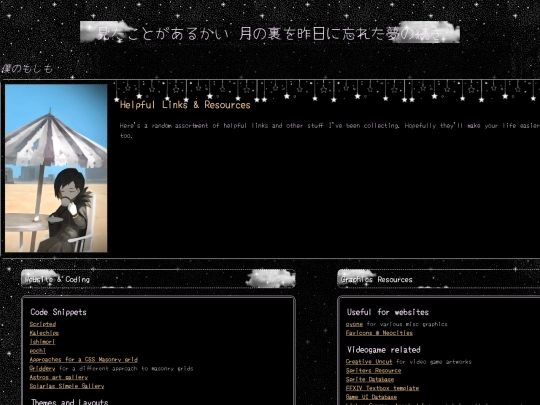Click the Themes and Layouts subheading
The image size is (540, 405).
pyautogui.click(x=70, y=402)
